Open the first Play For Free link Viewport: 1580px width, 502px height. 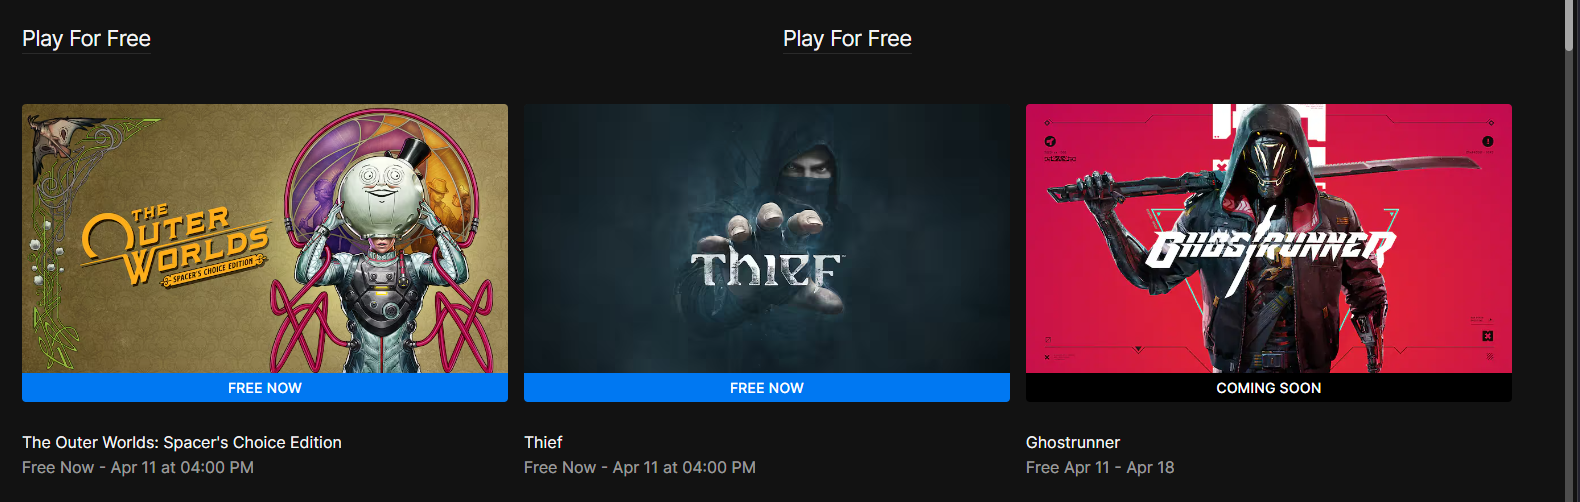(86, 39)
